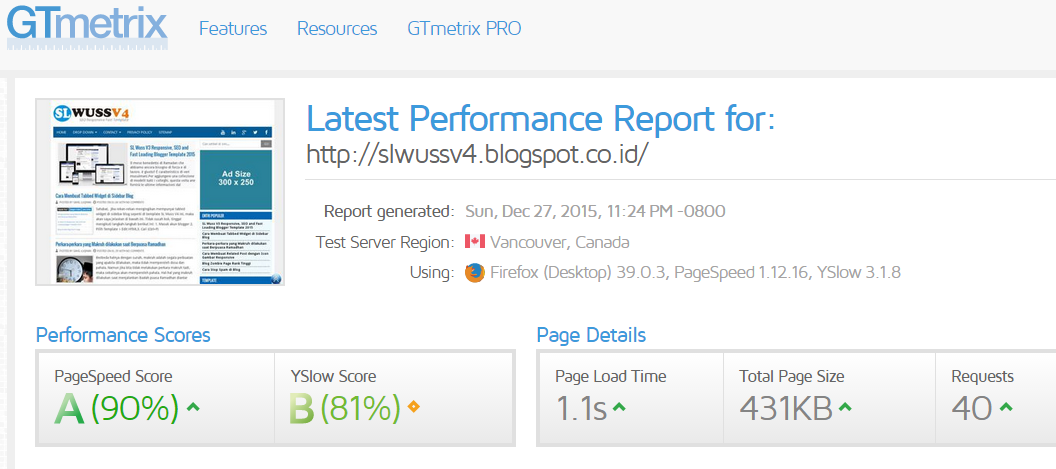Click the Performance Scores heading

[x=123, y=335]
